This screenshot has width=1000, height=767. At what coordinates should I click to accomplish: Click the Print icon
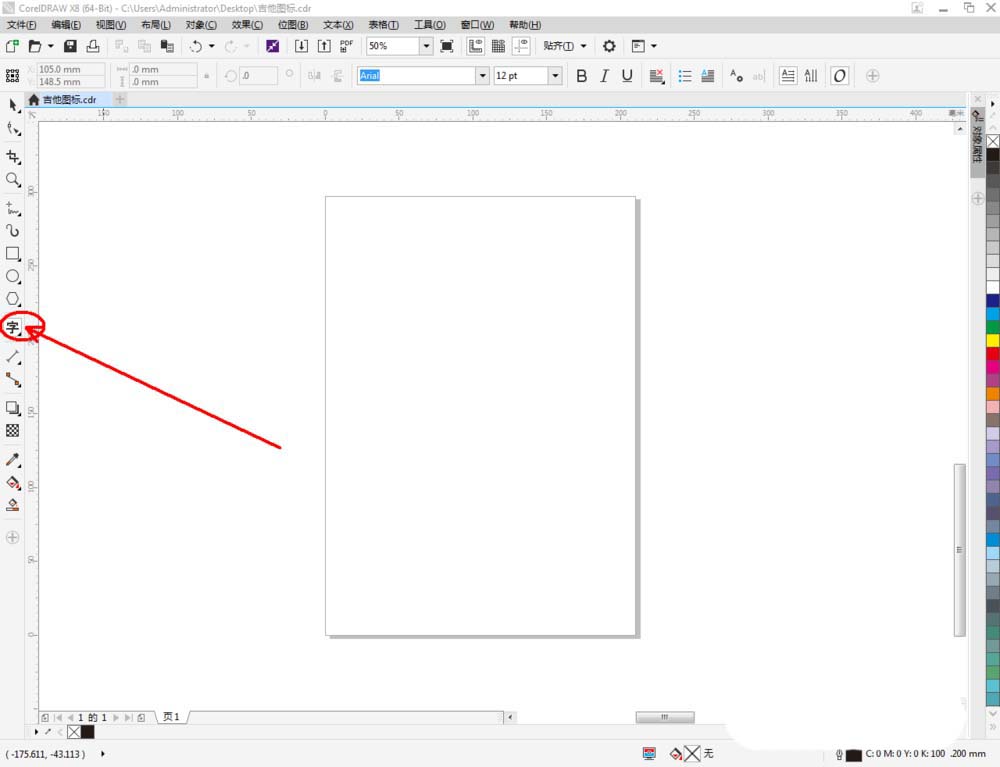93,46
